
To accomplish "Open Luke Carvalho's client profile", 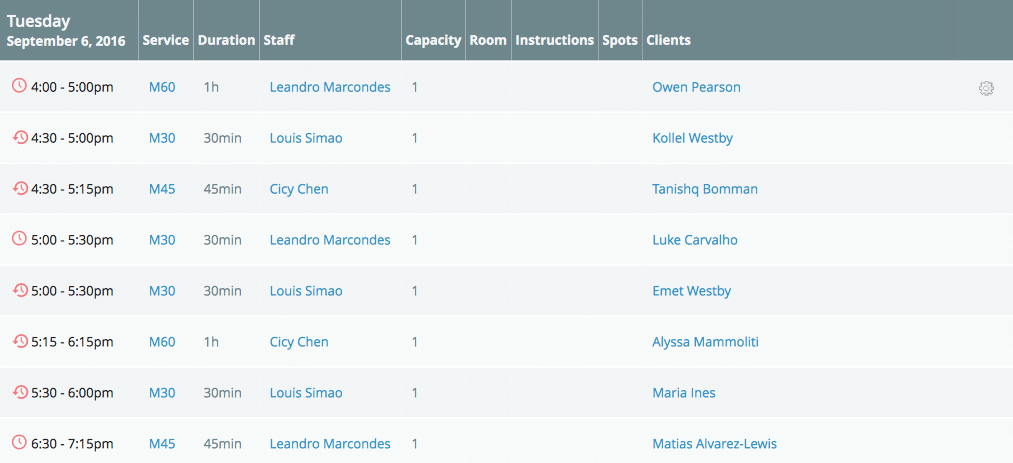I will coord(695,240).
